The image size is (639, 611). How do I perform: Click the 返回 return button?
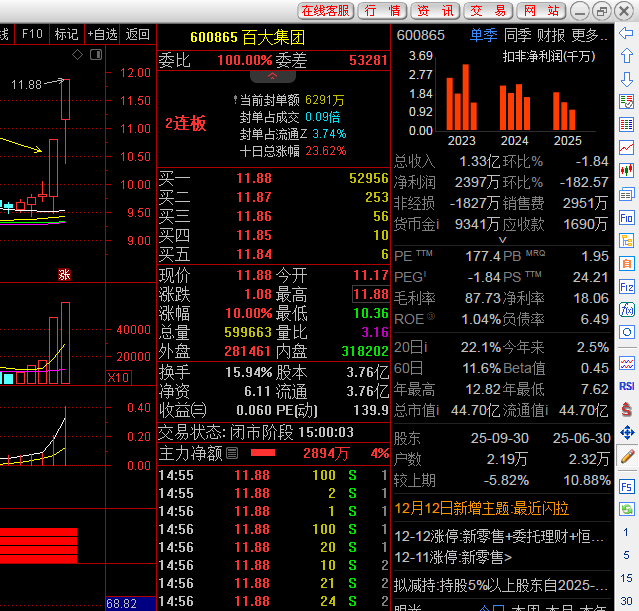coord(137,34)
